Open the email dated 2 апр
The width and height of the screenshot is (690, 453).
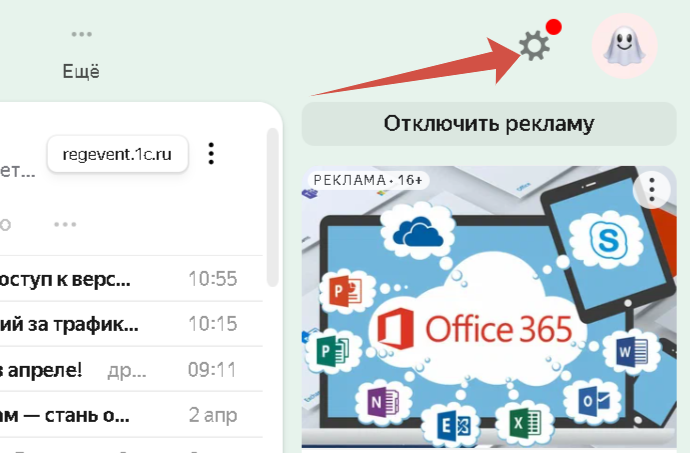click(x=131, y=414)
